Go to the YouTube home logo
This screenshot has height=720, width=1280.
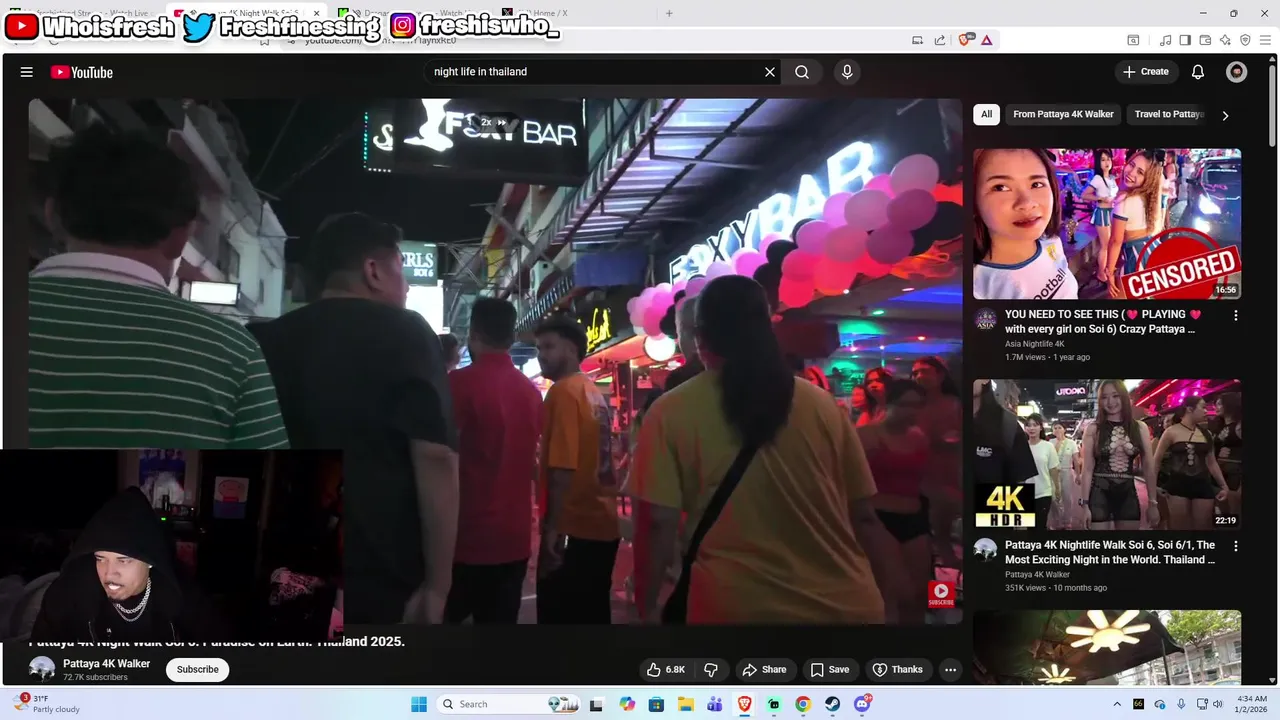(81, 72)
